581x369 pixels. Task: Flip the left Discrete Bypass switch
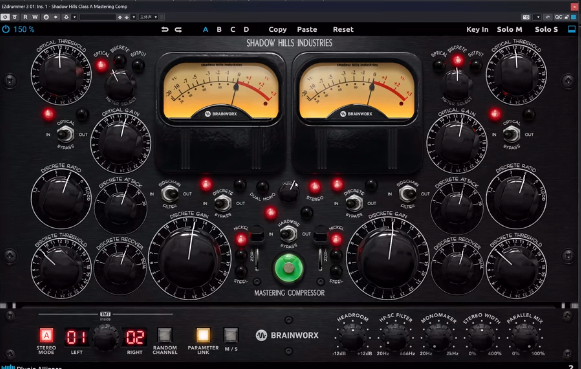pos(222,203)
